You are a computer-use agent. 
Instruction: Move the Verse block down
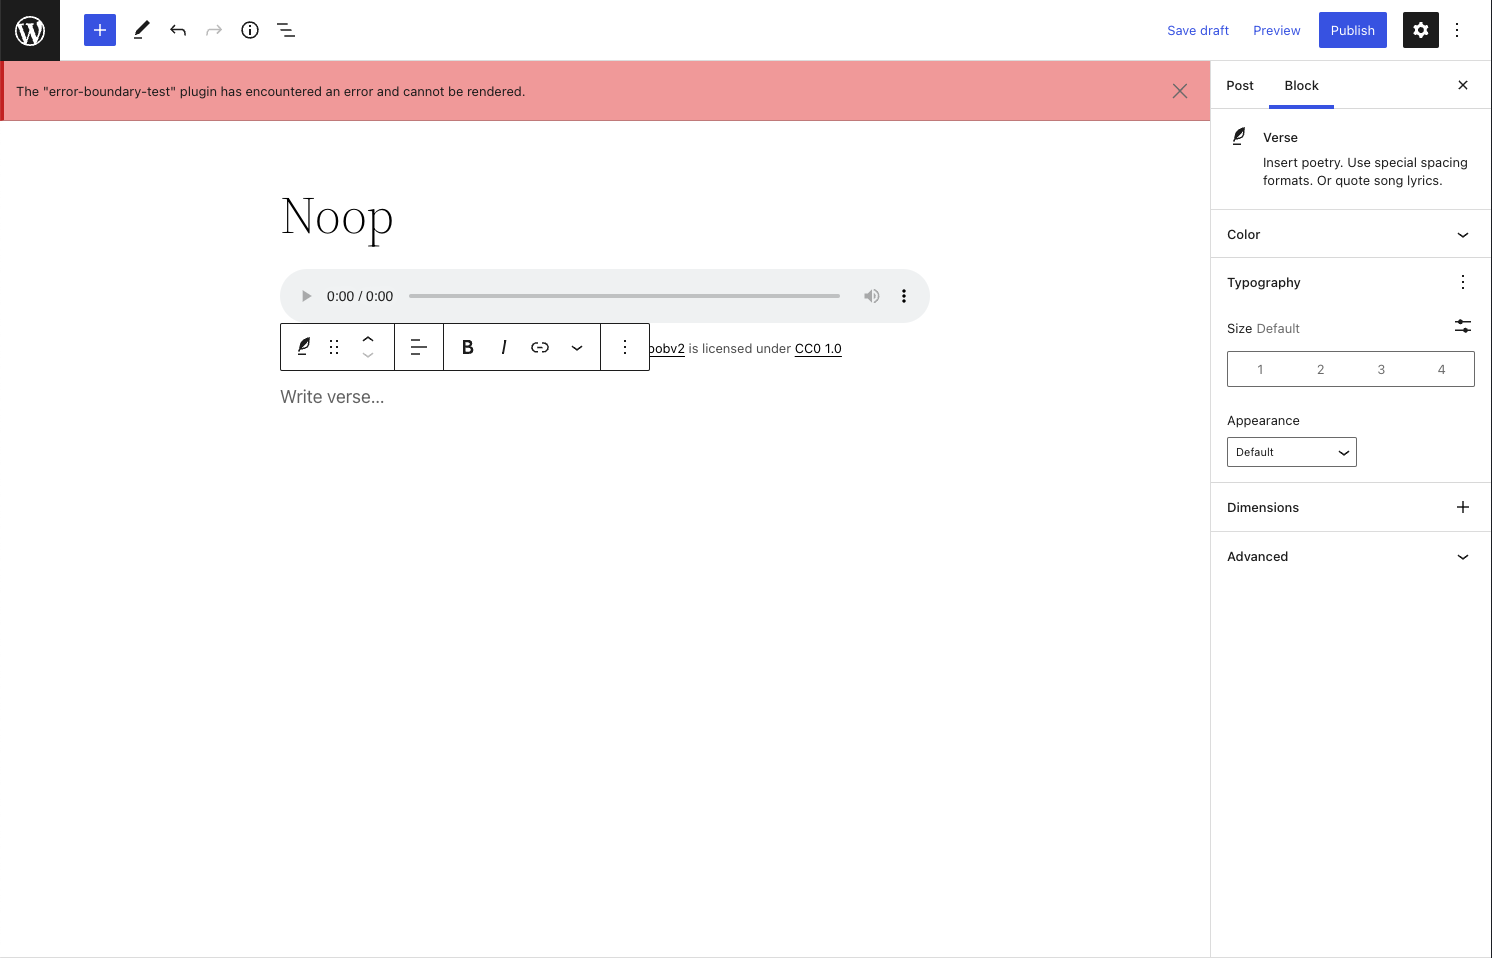pos(368,356)
